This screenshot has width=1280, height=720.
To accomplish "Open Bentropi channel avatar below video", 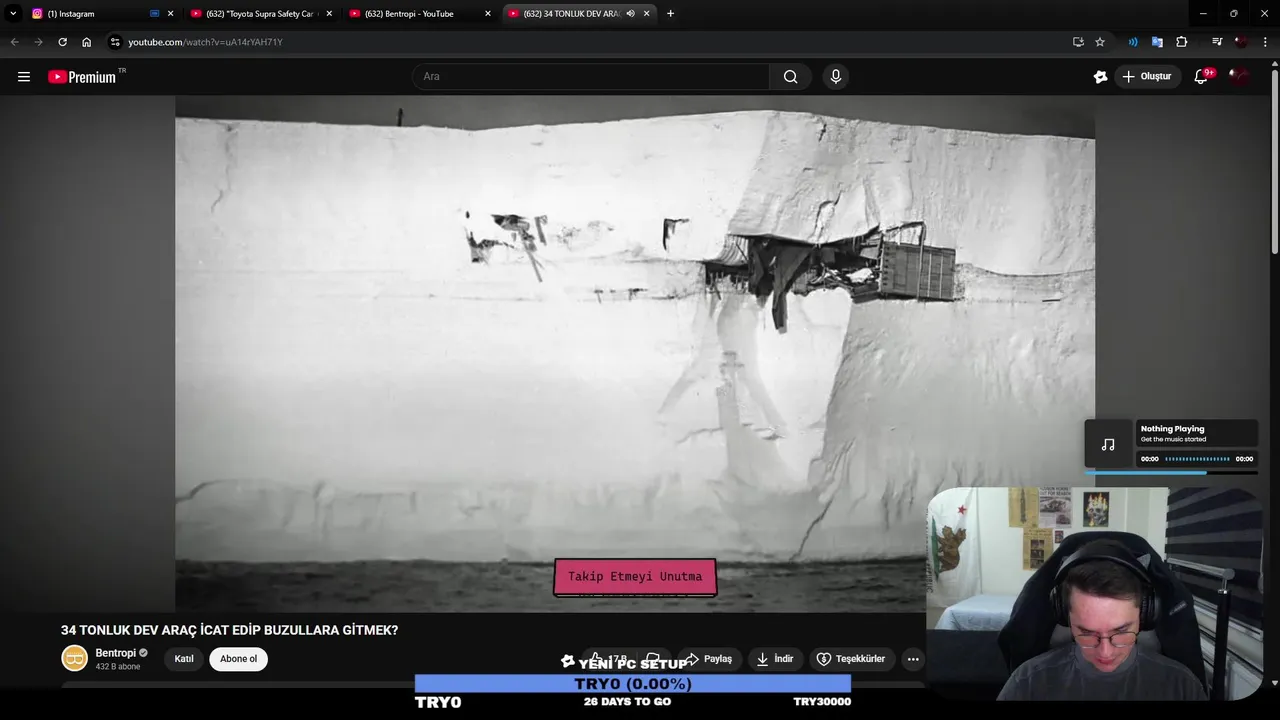I will click(x=75, y=658).
